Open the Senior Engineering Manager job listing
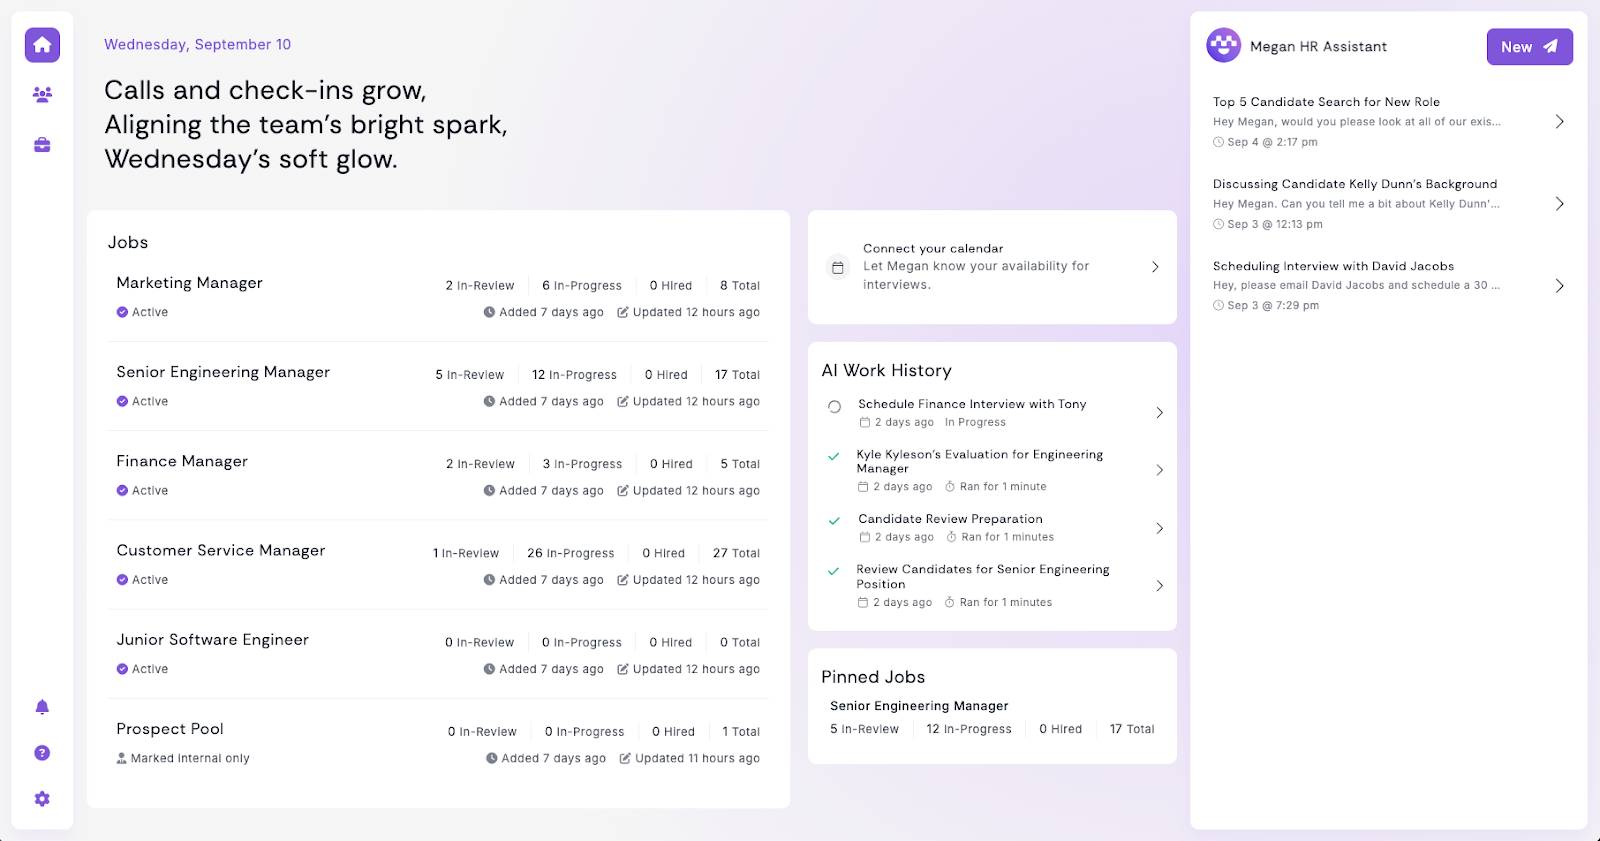Viewport: 1600px width, 841px height. 223,372
